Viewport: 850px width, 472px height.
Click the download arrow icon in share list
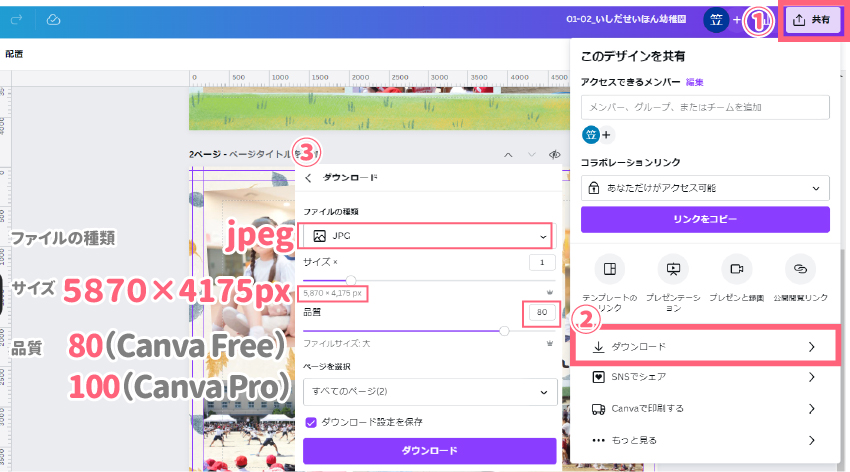click(x=598, y=347)
